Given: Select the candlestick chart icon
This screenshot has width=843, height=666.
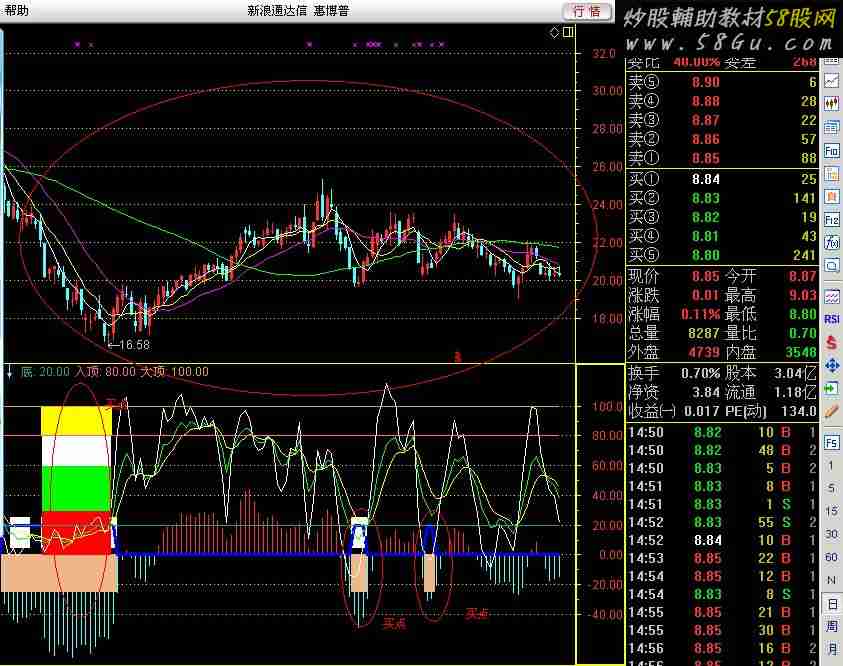Looking at the screenshot, I should coord(832,103).
